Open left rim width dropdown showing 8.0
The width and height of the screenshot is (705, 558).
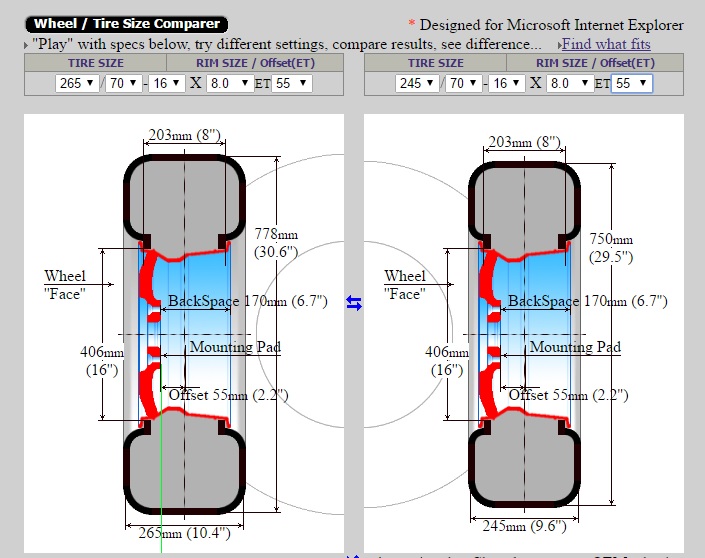tap(230, 83)
